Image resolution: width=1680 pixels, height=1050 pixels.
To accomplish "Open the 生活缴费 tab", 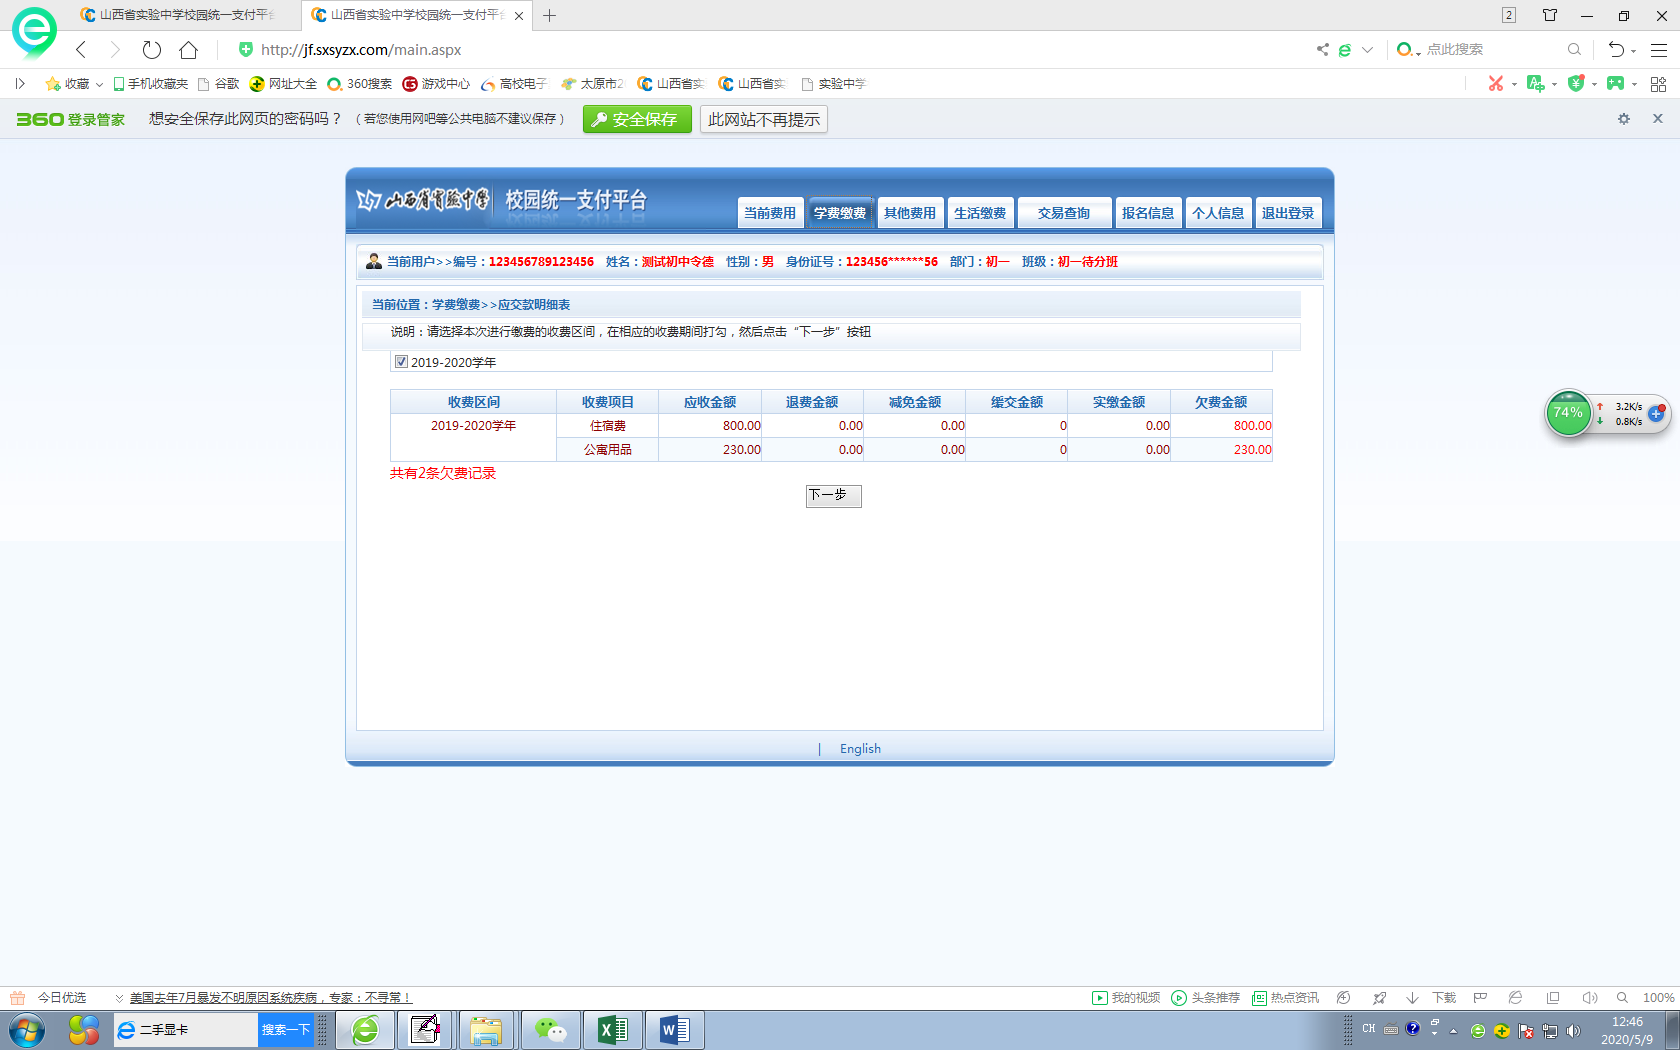I will point(980,213).
